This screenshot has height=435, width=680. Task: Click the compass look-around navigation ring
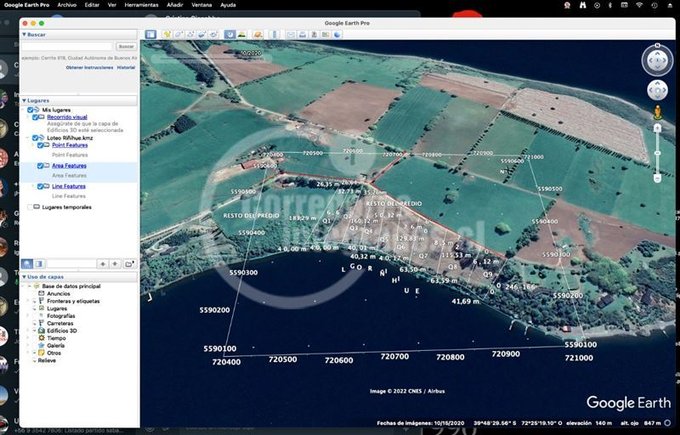(x=657, y=60)
